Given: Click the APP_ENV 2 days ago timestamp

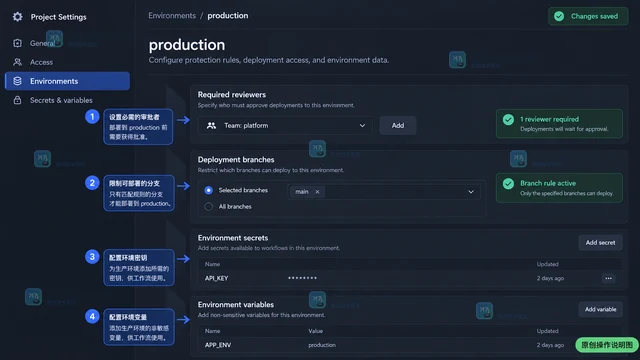Looking at the screenshot, I should point(550,345).
